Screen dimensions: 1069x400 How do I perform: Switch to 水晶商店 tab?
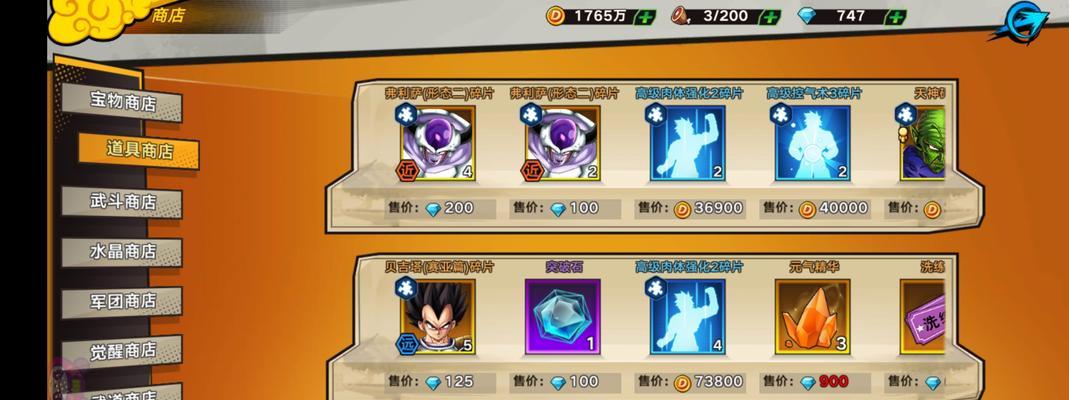(123, 251)
